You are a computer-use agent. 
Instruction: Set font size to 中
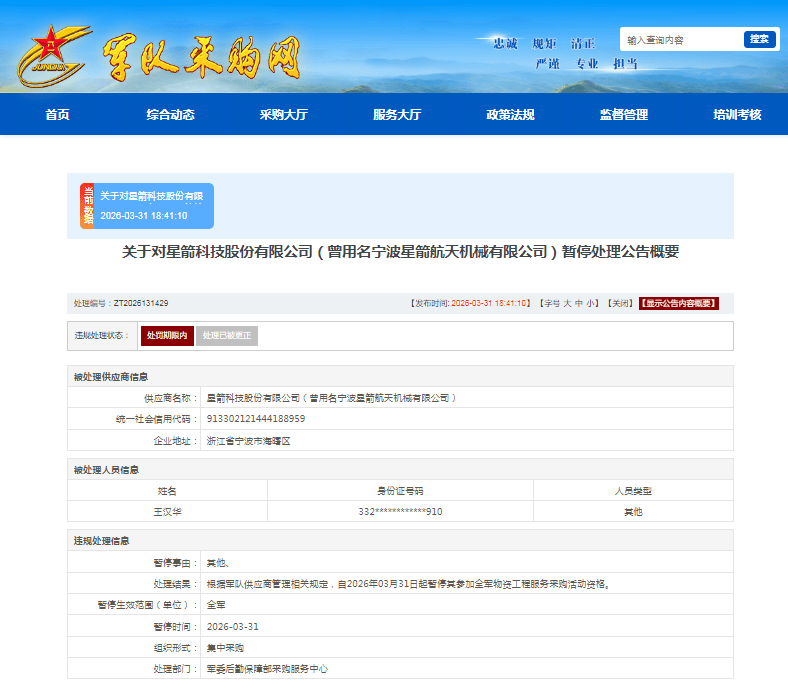pos(579,303)
